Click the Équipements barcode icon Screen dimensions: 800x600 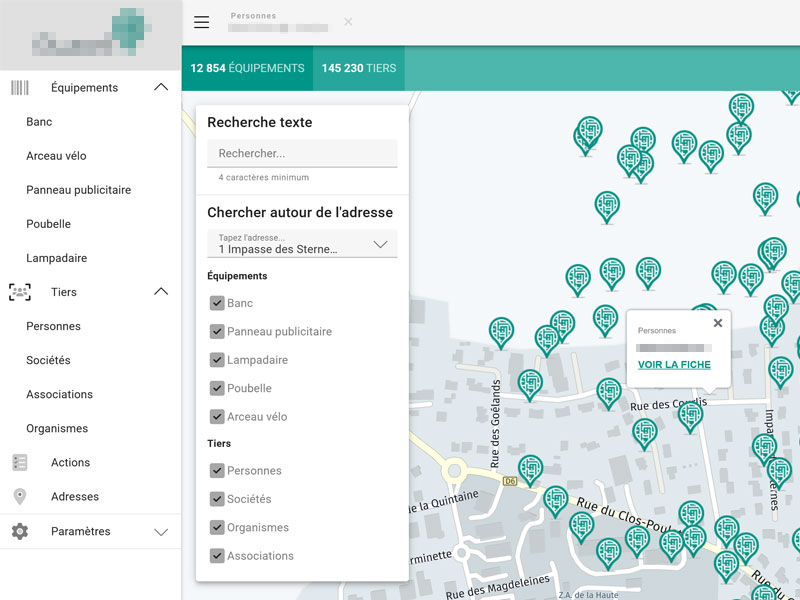point(20,88)
